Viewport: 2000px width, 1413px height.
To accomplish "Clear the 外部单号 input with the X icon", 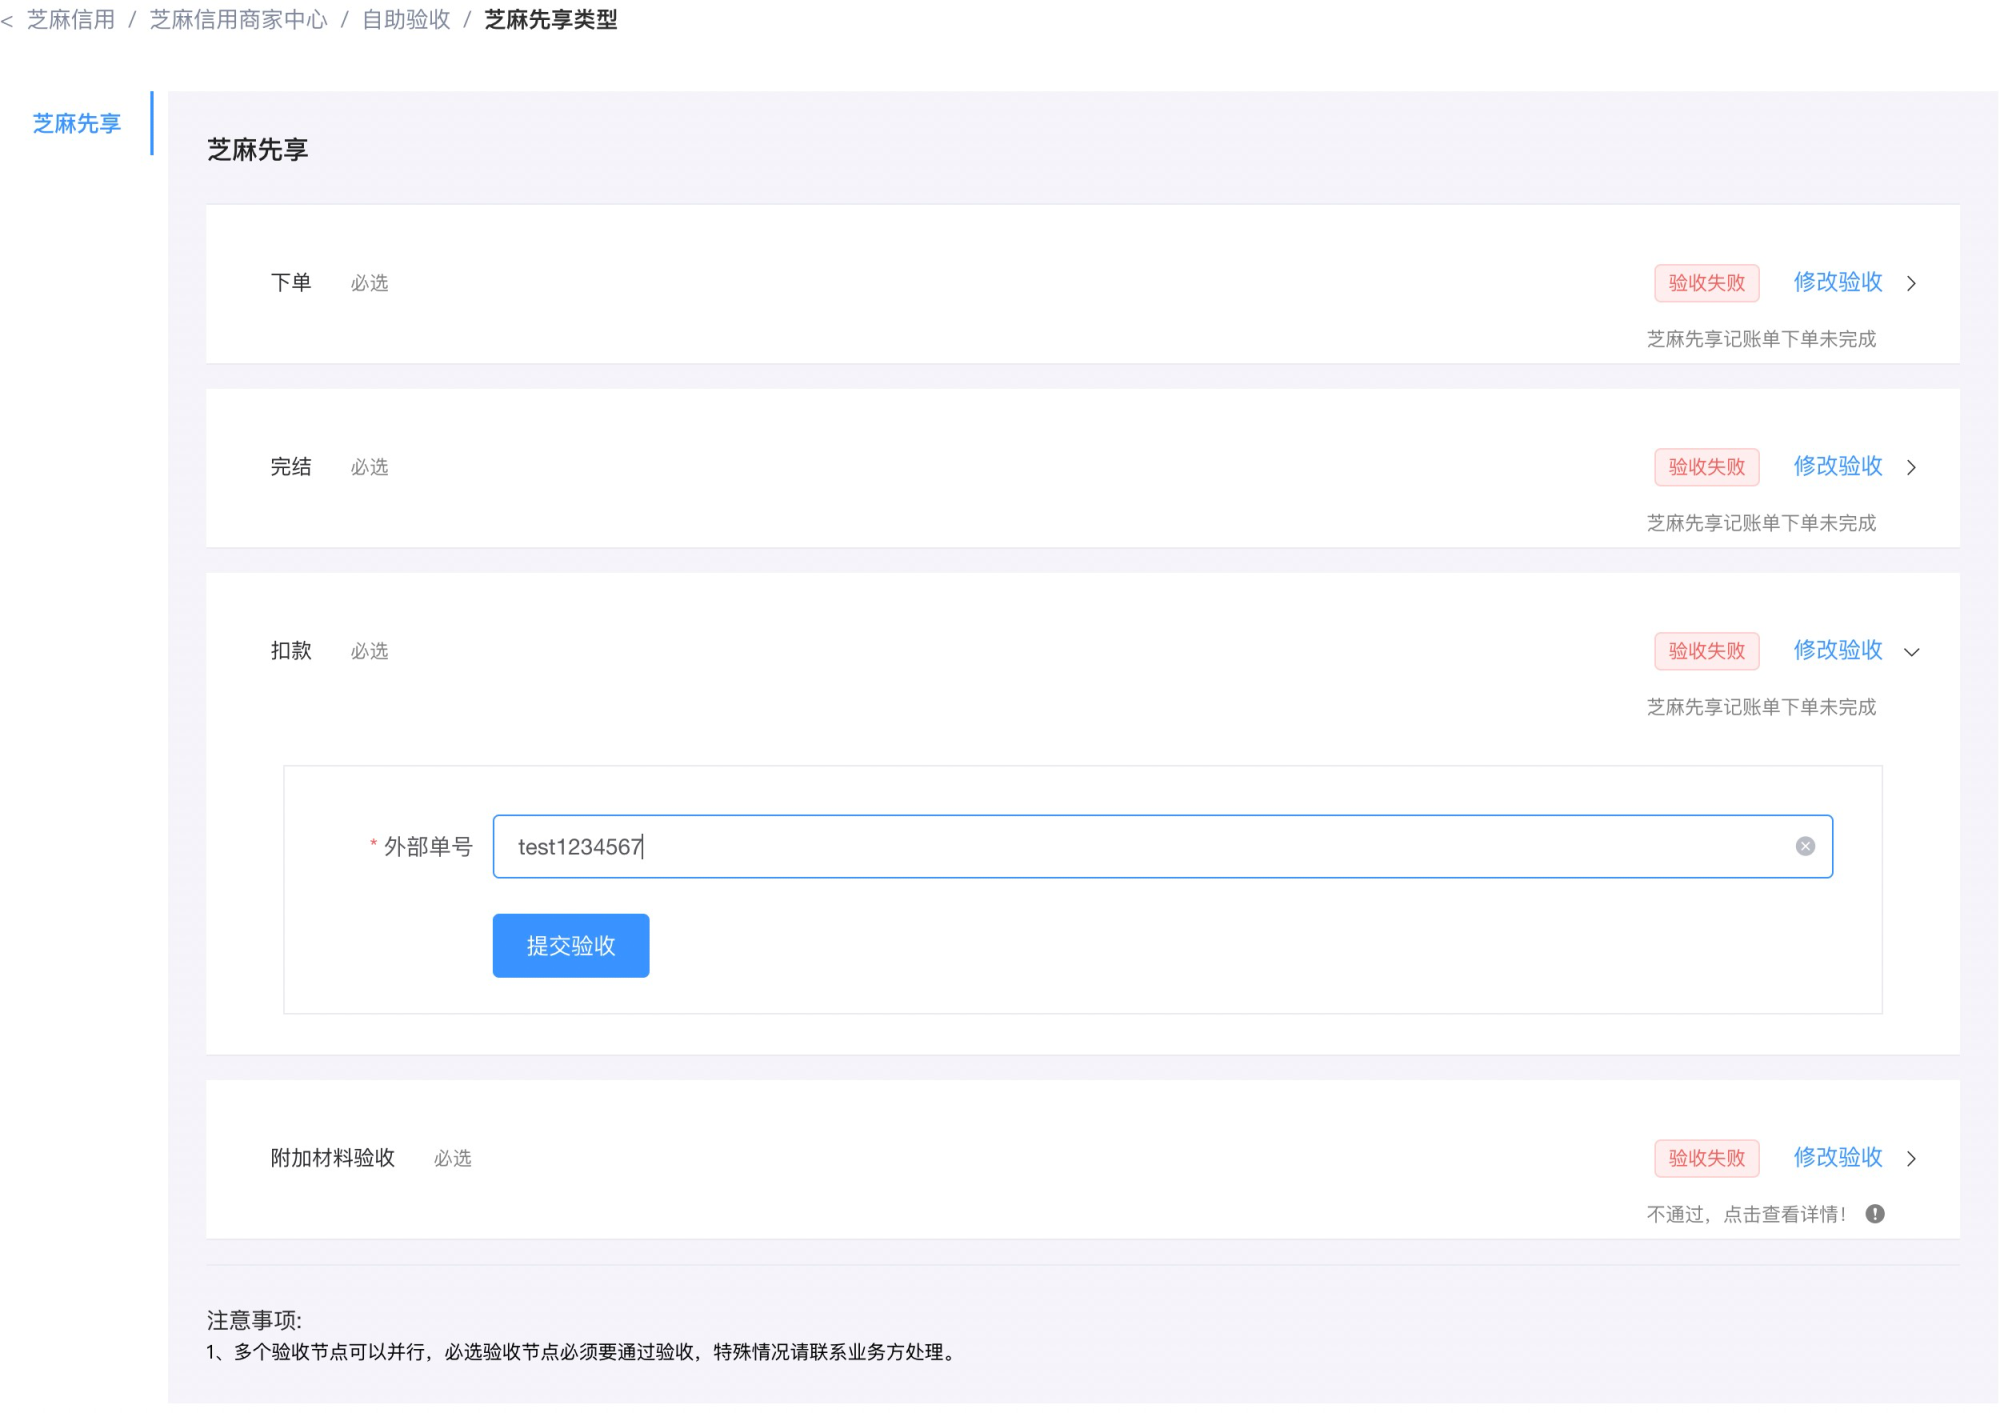I will (1805, 846).
